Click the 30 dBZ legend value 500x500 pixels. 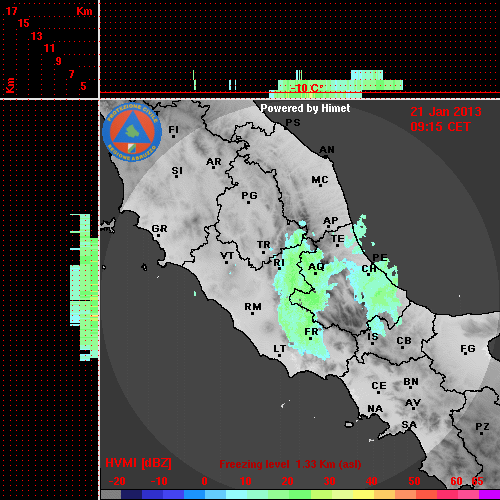tap(329, 481)
